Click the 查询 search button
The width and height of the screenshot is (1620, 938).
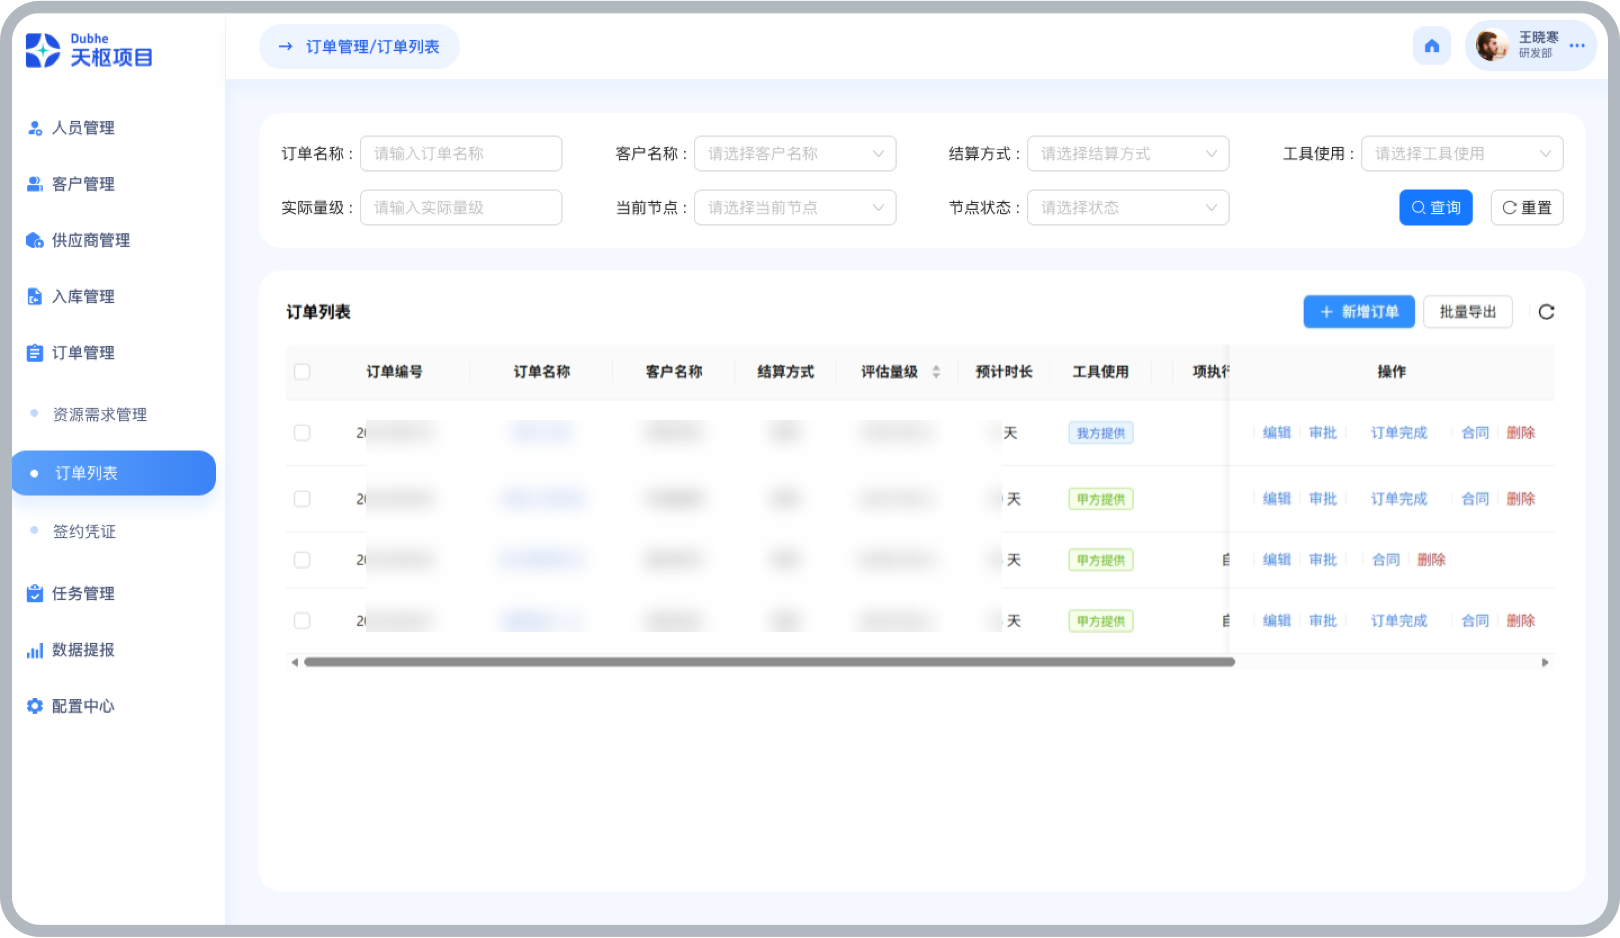[x=1435, y=208]
